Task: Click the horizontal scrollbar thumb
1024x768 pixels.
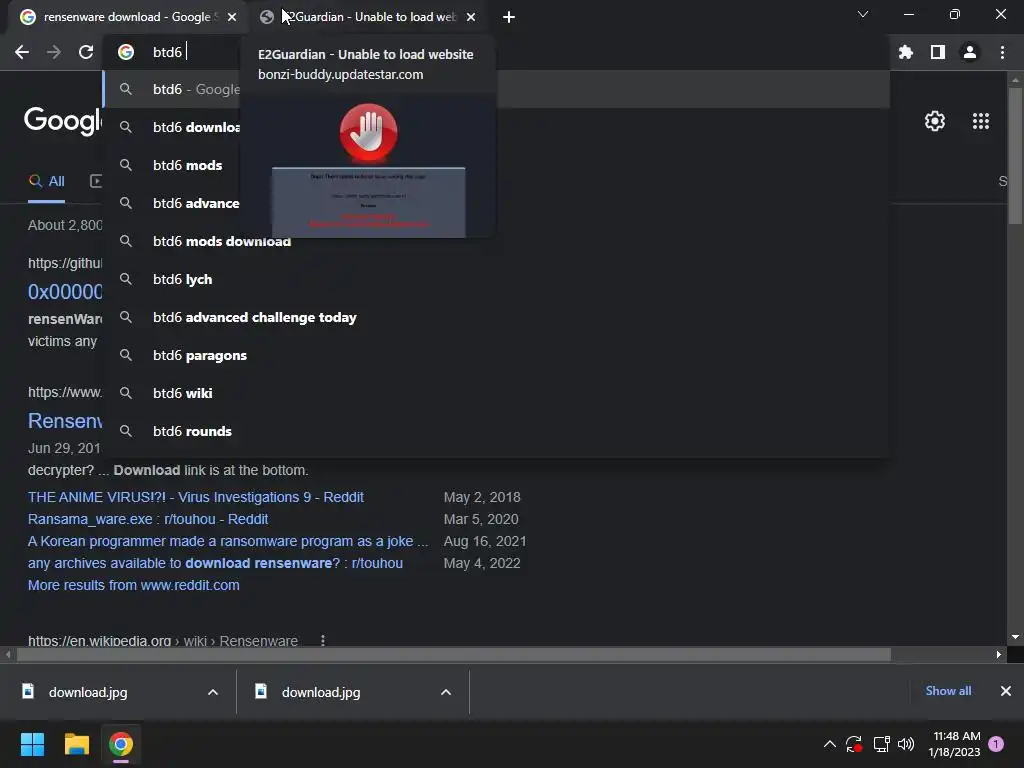Action: 453,654
